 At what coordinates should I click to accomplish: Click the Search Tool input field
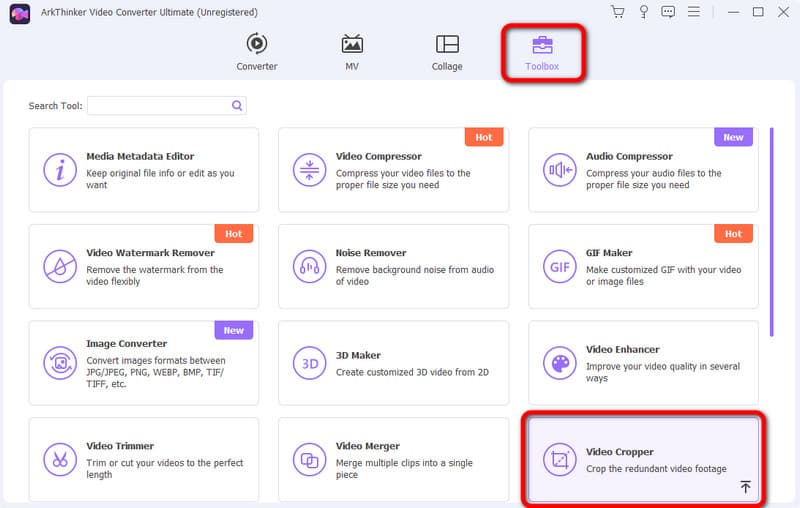tap(167, 106)
